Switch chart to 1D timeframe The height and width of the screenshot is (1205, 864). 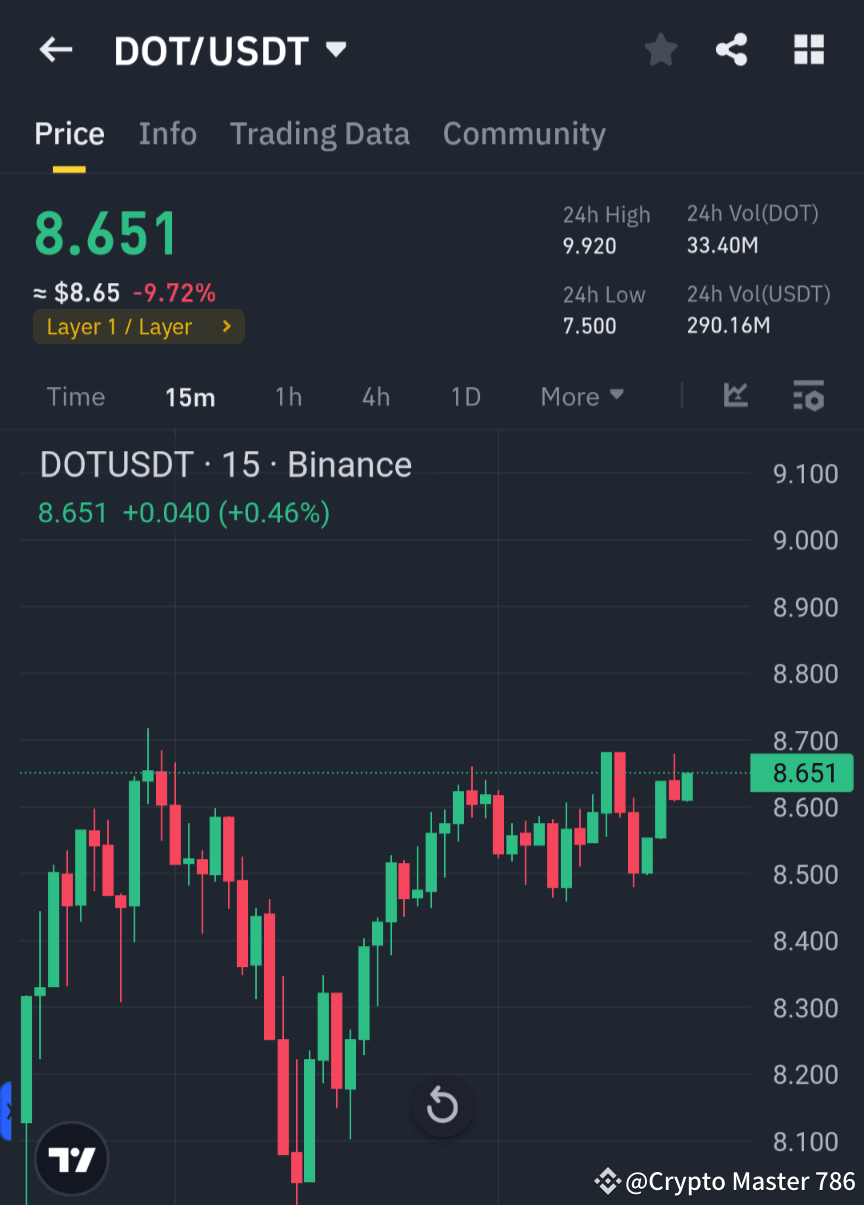coord(464,396)
